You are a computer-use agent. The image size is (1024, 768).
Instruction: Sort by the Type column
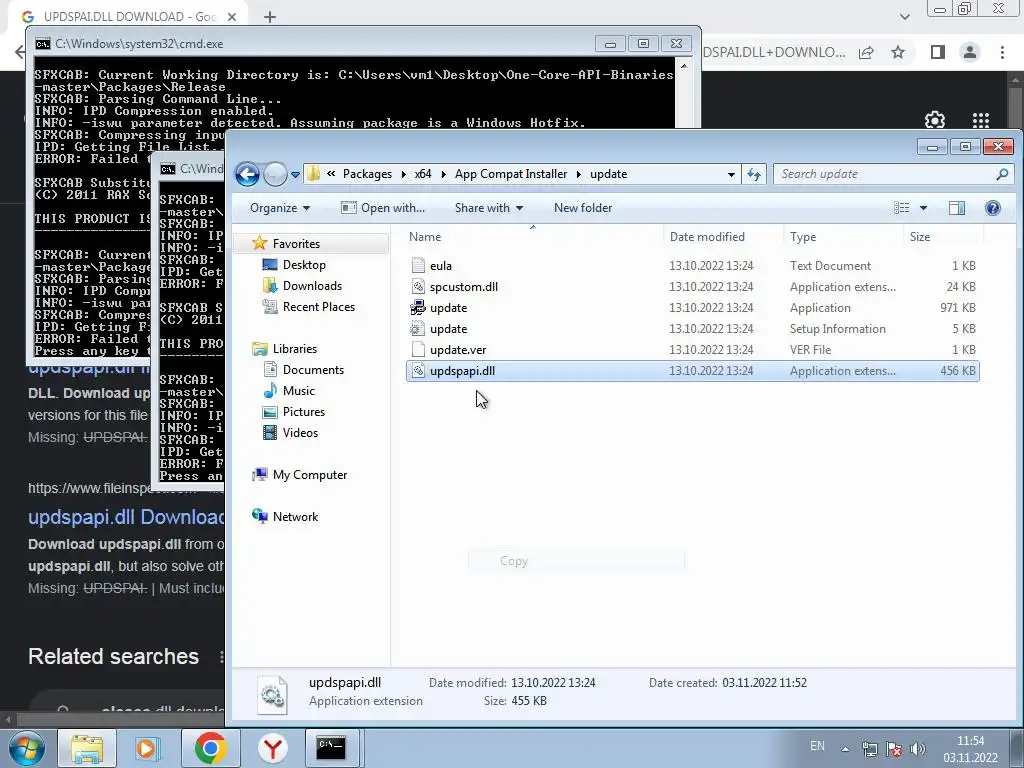click(x=843, y=237)
